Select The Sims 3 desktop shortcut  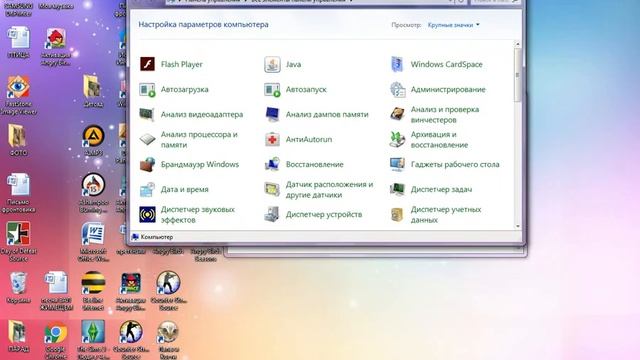(93, 340)
